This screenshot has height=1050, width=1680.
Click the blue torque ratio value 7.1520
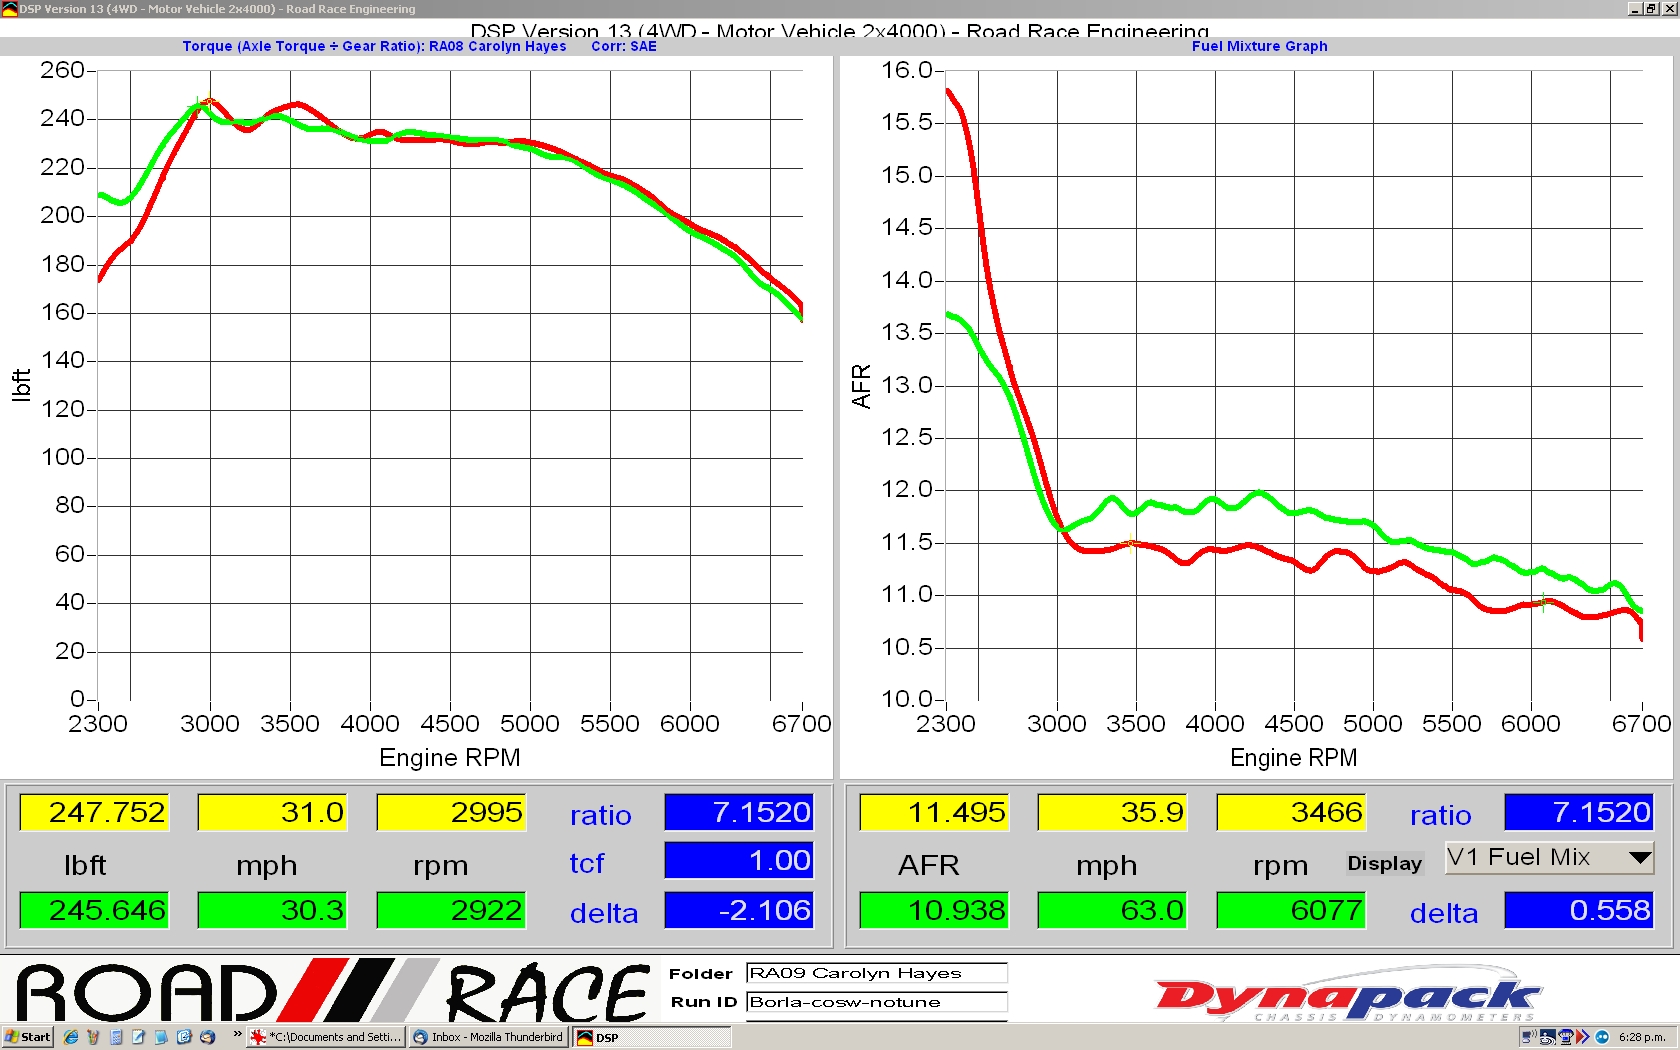click(738, 812)
